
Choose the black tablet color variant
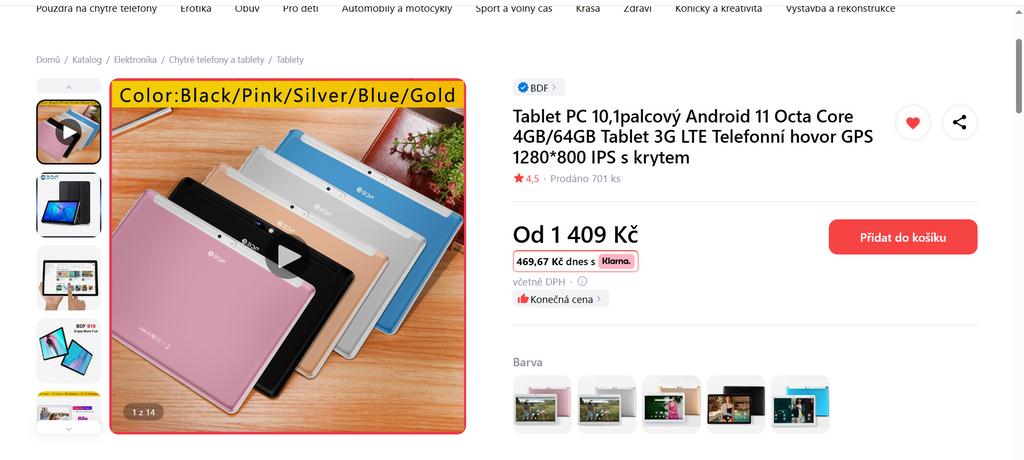[736, 404]
